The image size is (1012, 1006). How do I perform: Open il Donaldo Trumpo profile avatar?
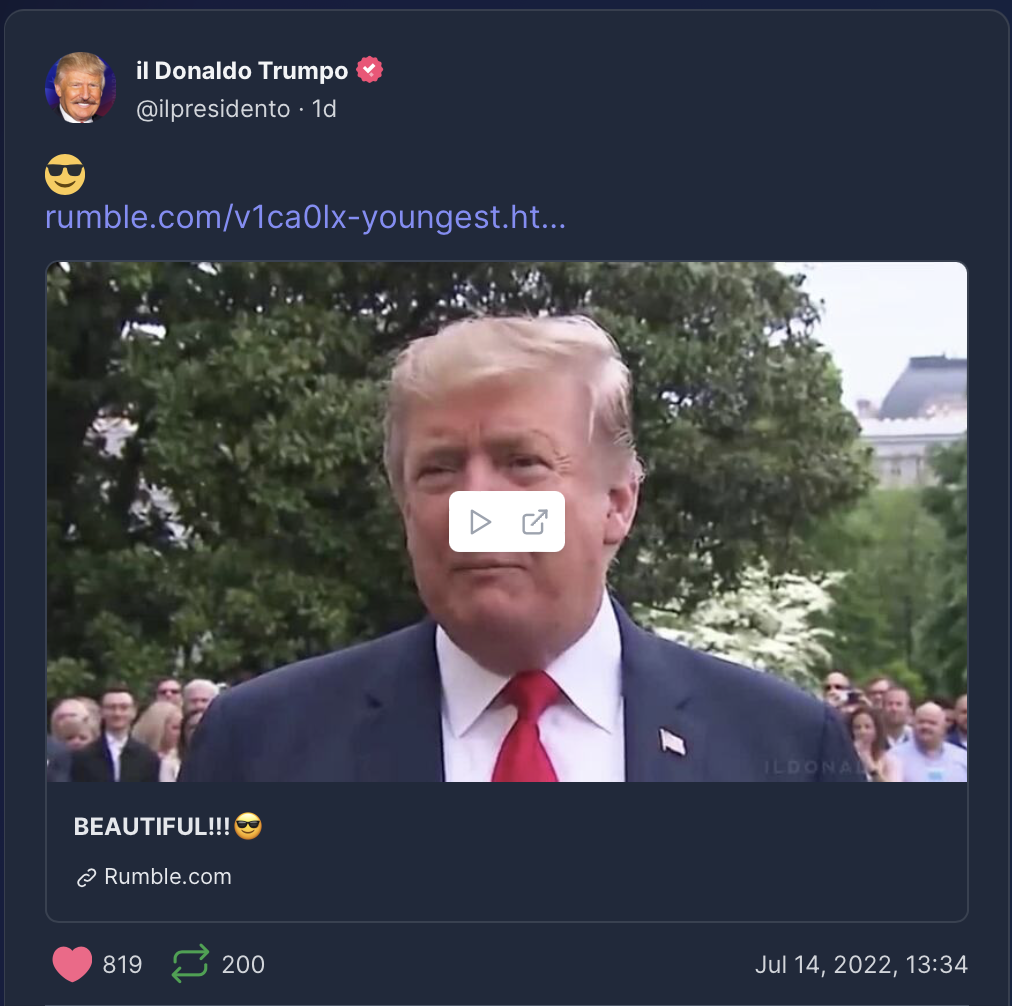(81, 88)
